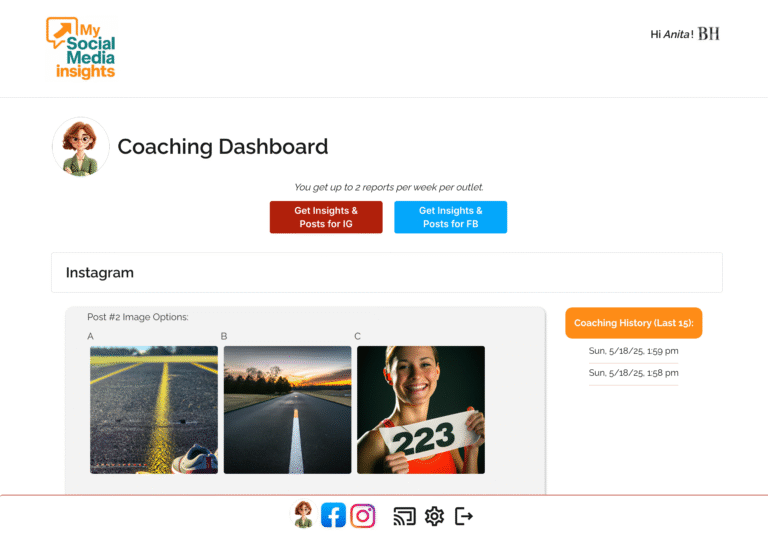This screenshot has height=537, width=768.
Task: Open the settings gear icon
Action: (x=434, y=516)
